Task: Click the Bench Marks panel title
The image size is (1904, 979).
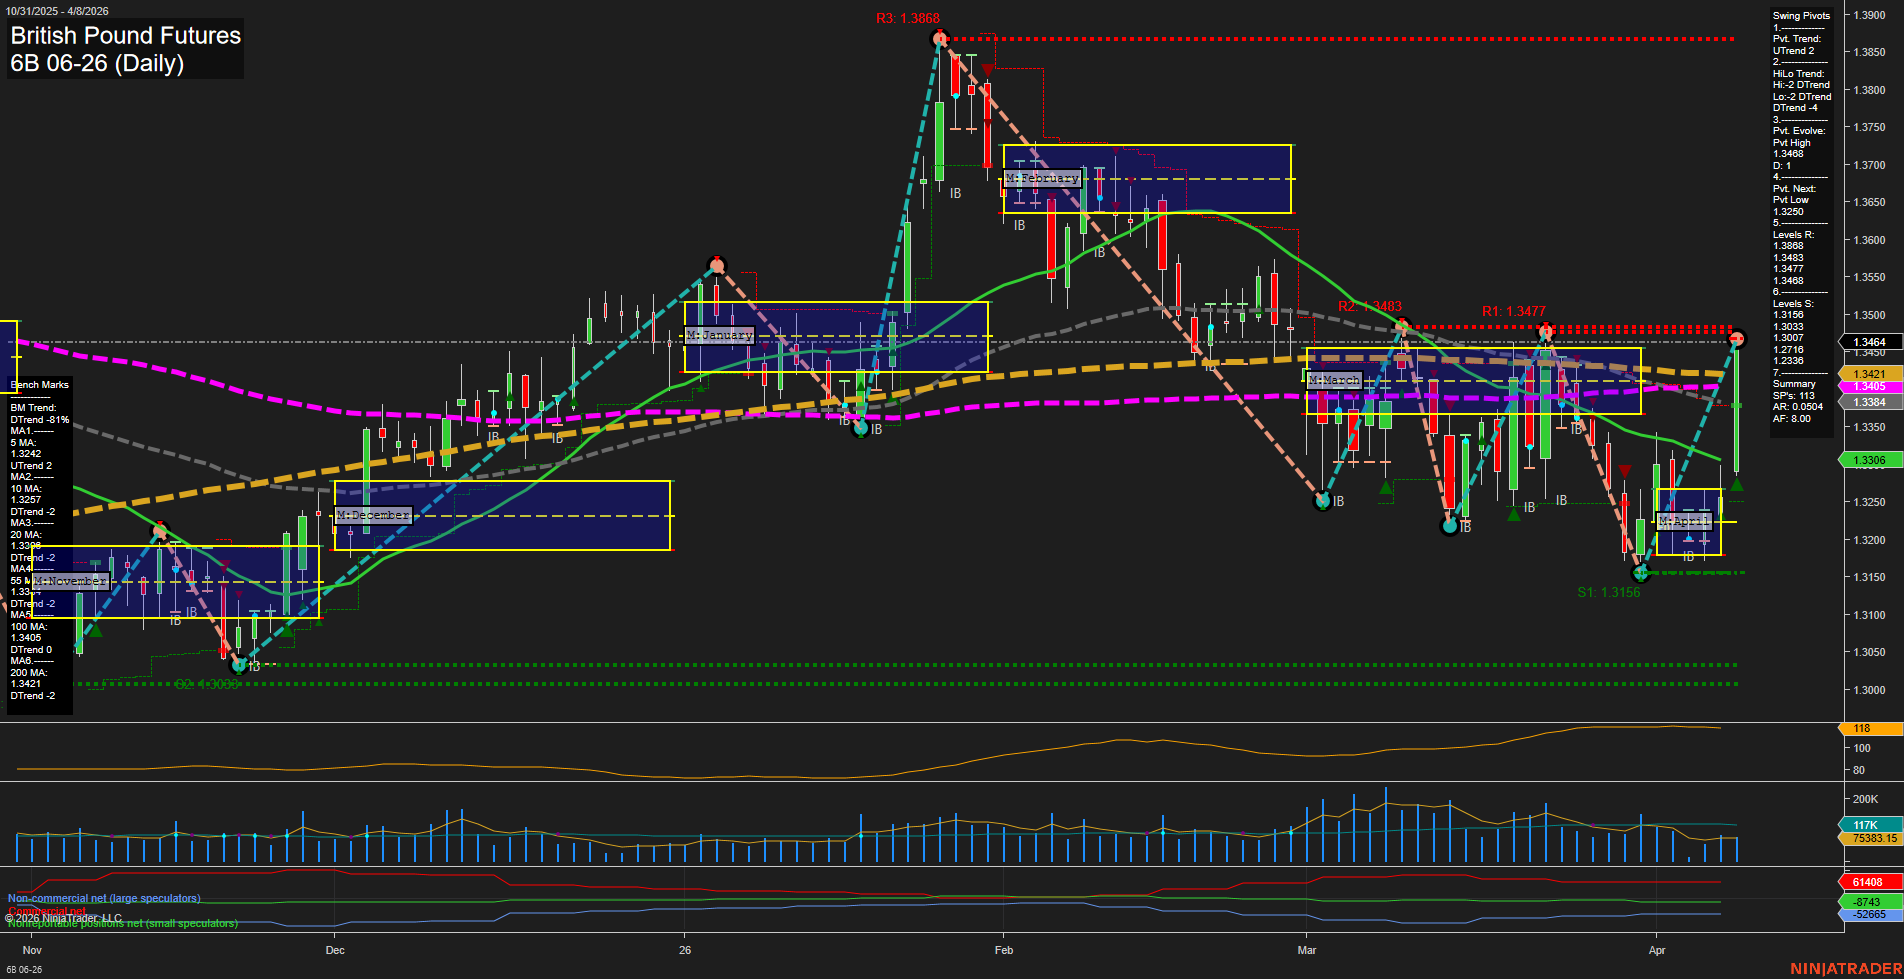Action: coord(38,384)
